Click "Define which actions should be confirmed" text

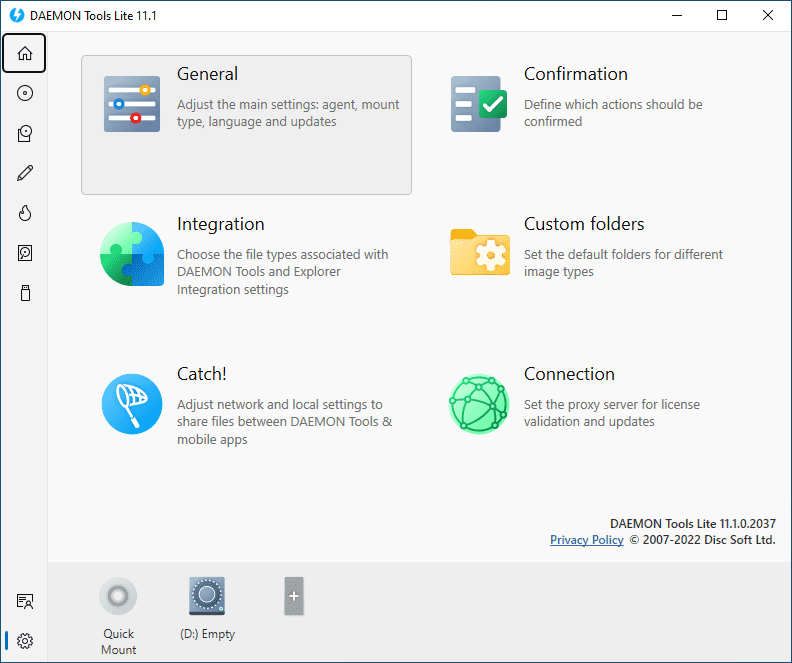[x=613, y=113]
